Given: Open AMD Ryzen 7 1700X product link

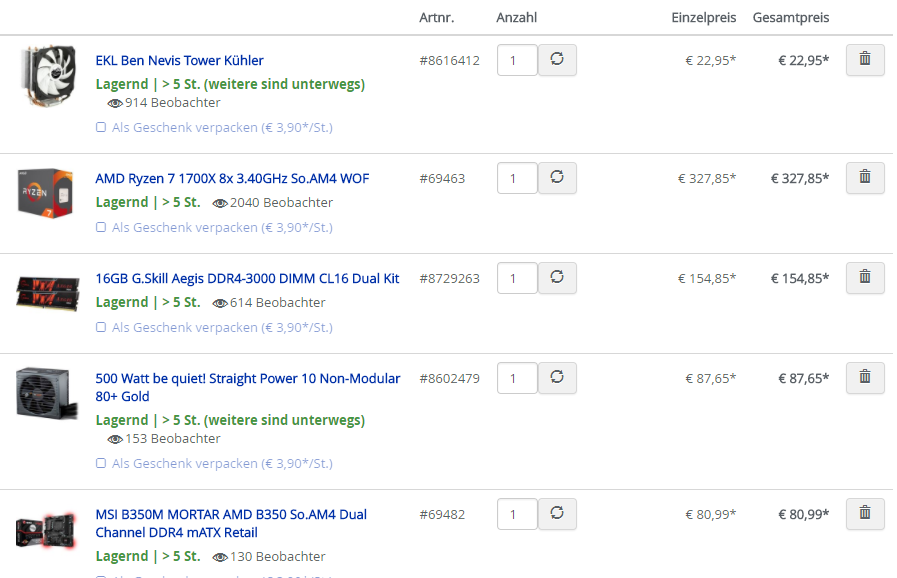Looking at the screenshot, I should [x=232, y=179].
